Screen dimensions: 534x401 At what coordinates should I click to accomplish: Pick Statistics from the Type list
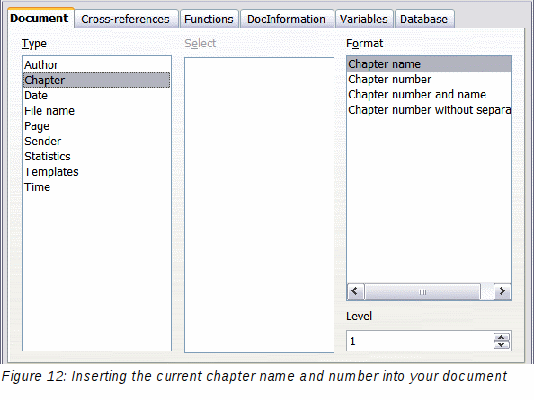point(97,156)
